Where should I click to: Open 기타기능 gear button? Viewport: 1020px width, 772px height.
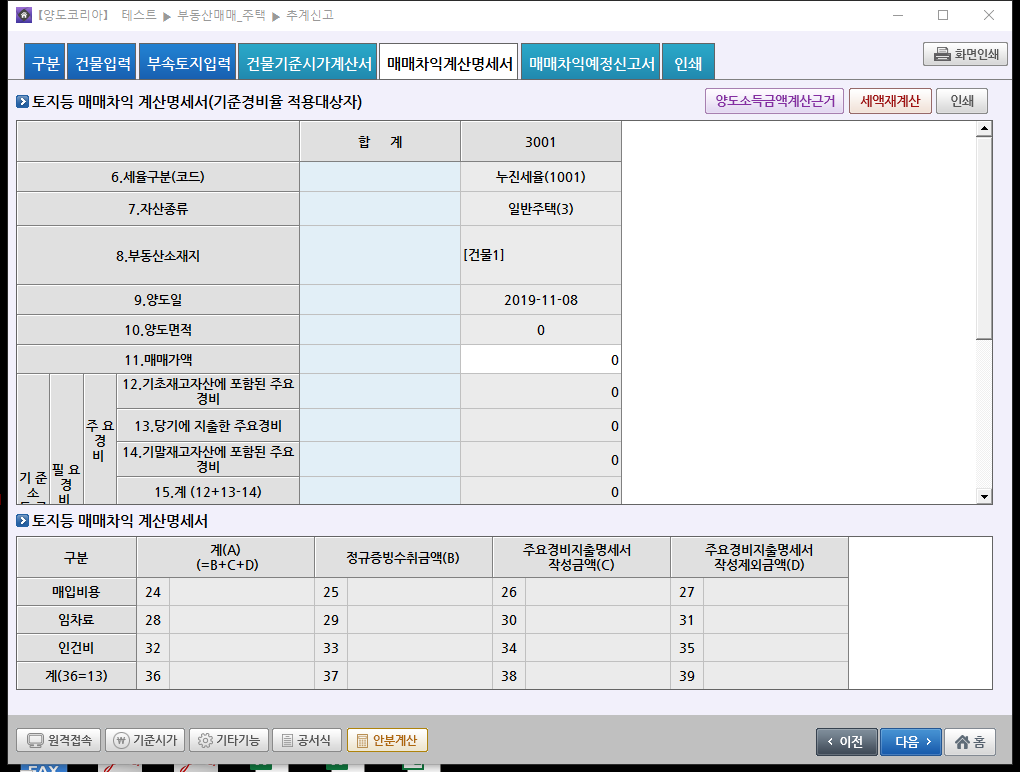point(228,740)
